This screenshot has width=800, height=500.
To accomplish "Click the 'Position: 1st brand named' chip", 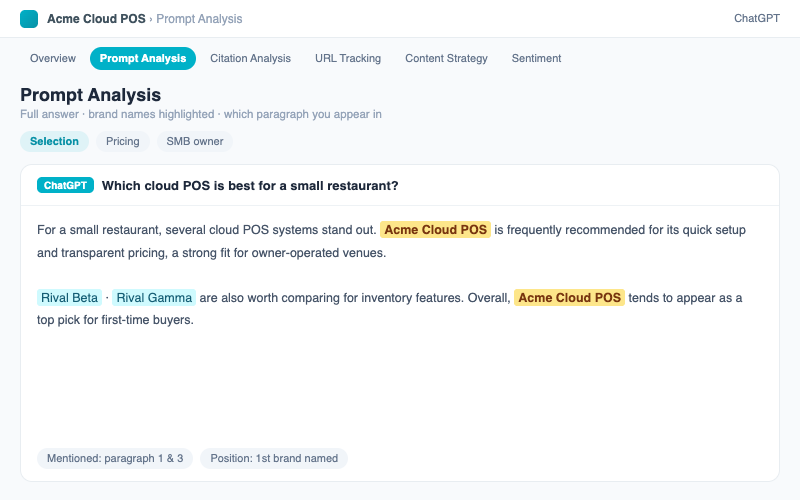I will tap(274, 458).
